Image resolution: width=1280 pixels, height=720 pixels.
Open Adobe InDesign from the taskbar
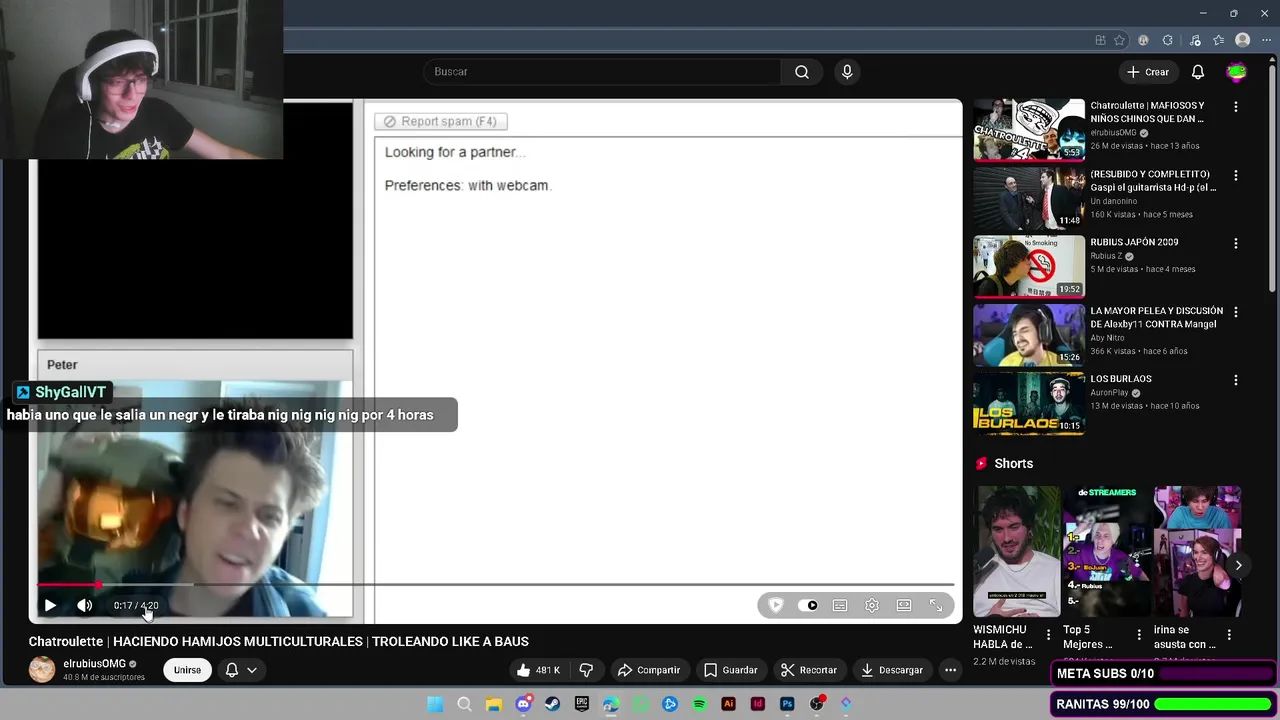758,704
